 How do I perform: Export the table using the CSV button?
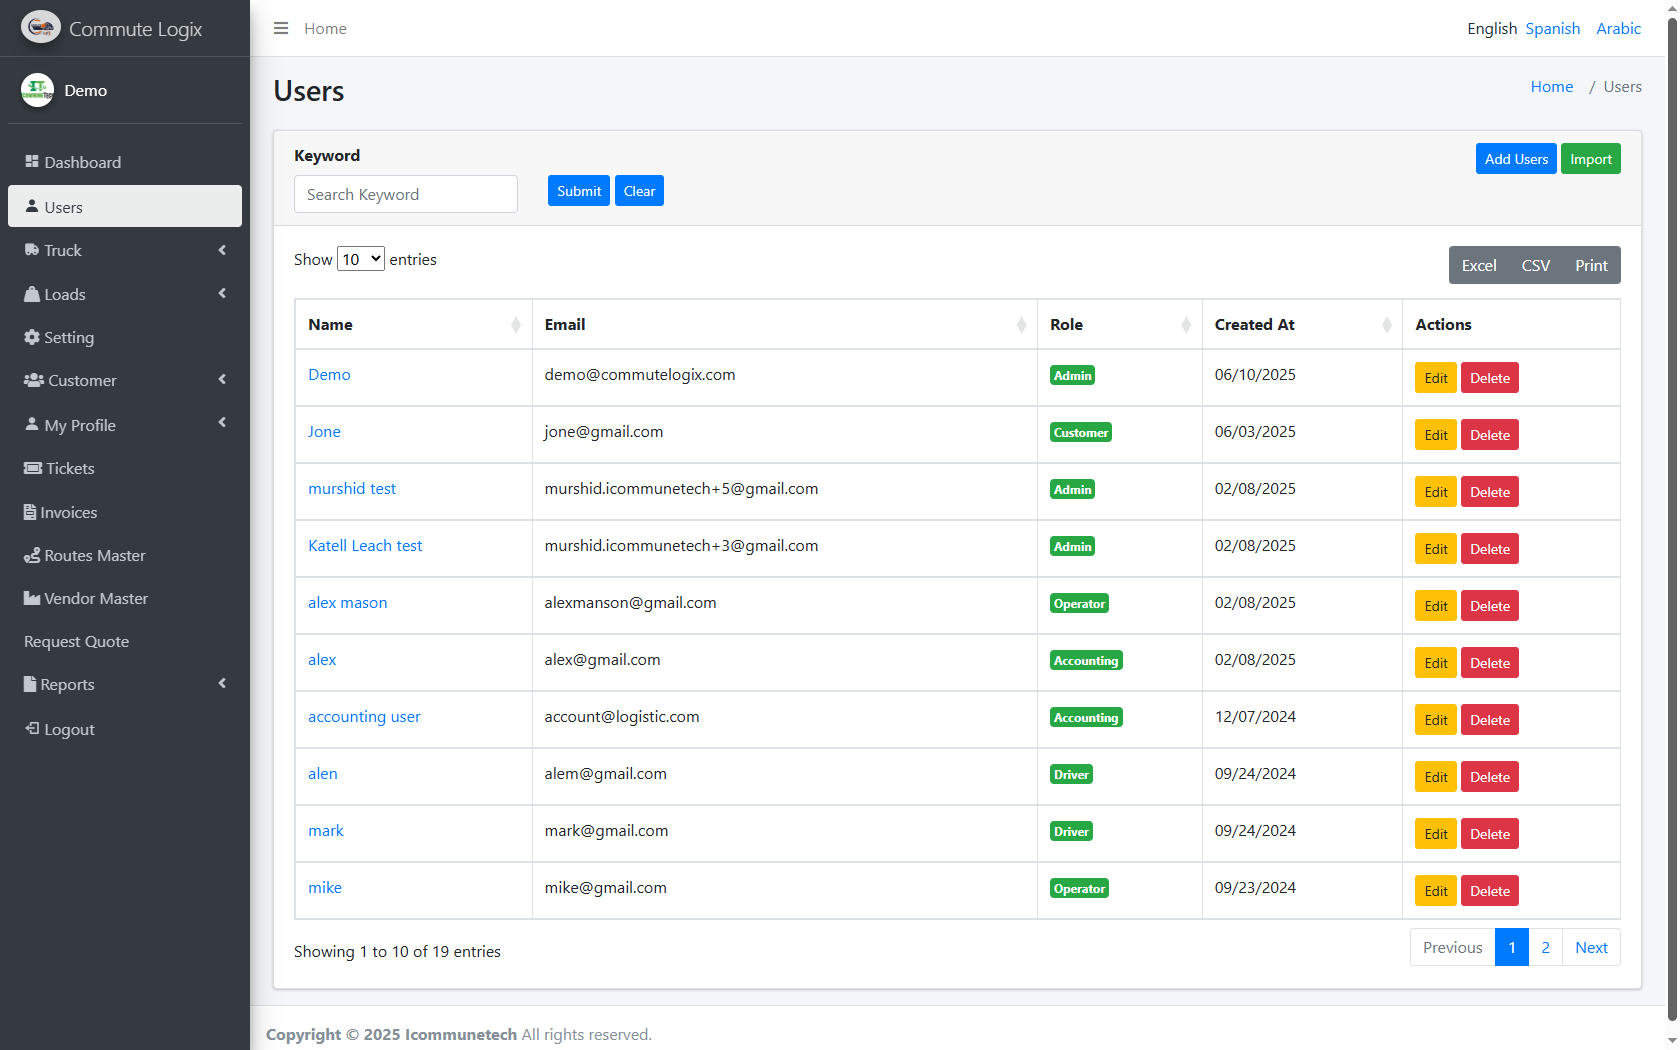click(1535, 265)
